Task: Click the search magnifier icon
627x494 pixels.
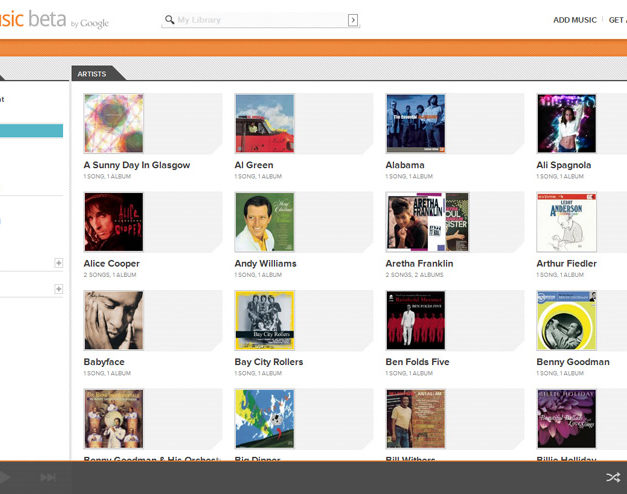Action: coord(170,20)
